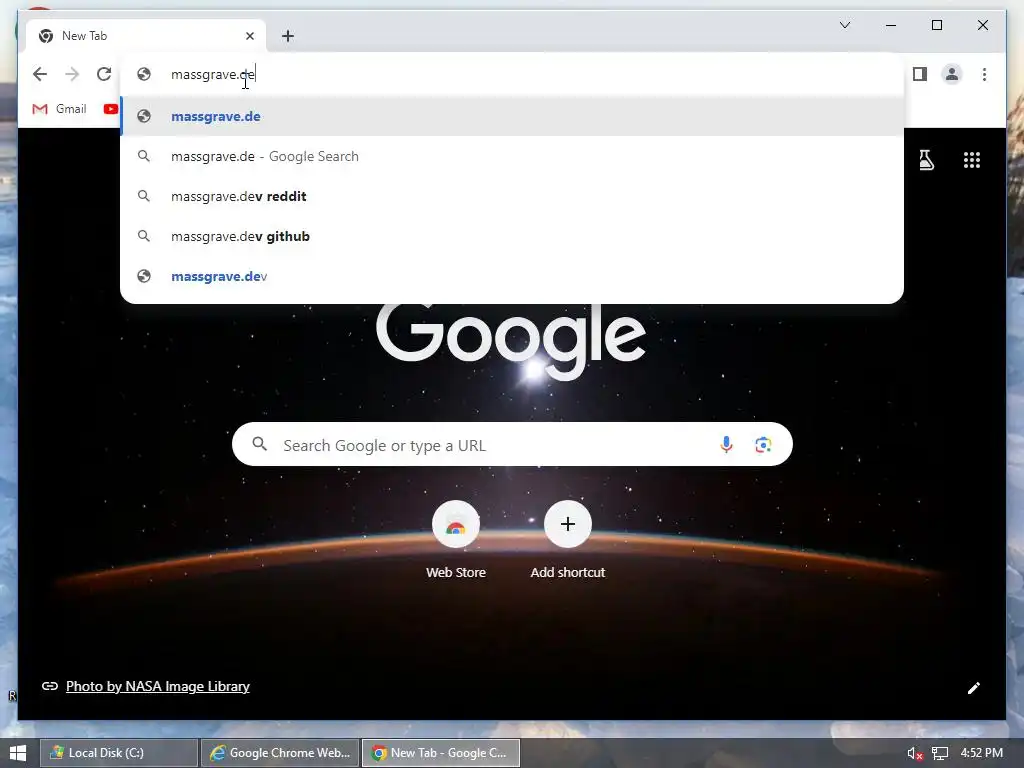Screen dimensions: 1024x768
Task: Open Chrome's three-dot menu
Action: [x=984, y=74]
